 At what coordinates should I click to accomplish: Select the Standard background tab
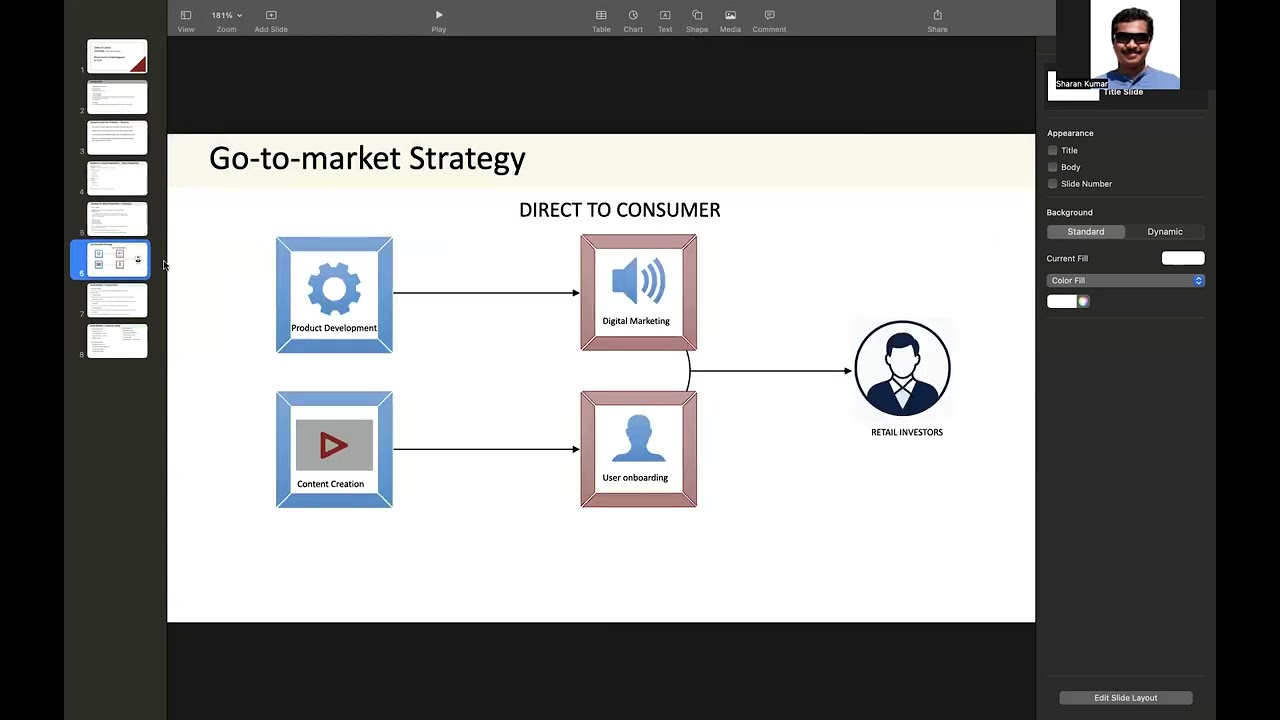tap(1086, 232)
